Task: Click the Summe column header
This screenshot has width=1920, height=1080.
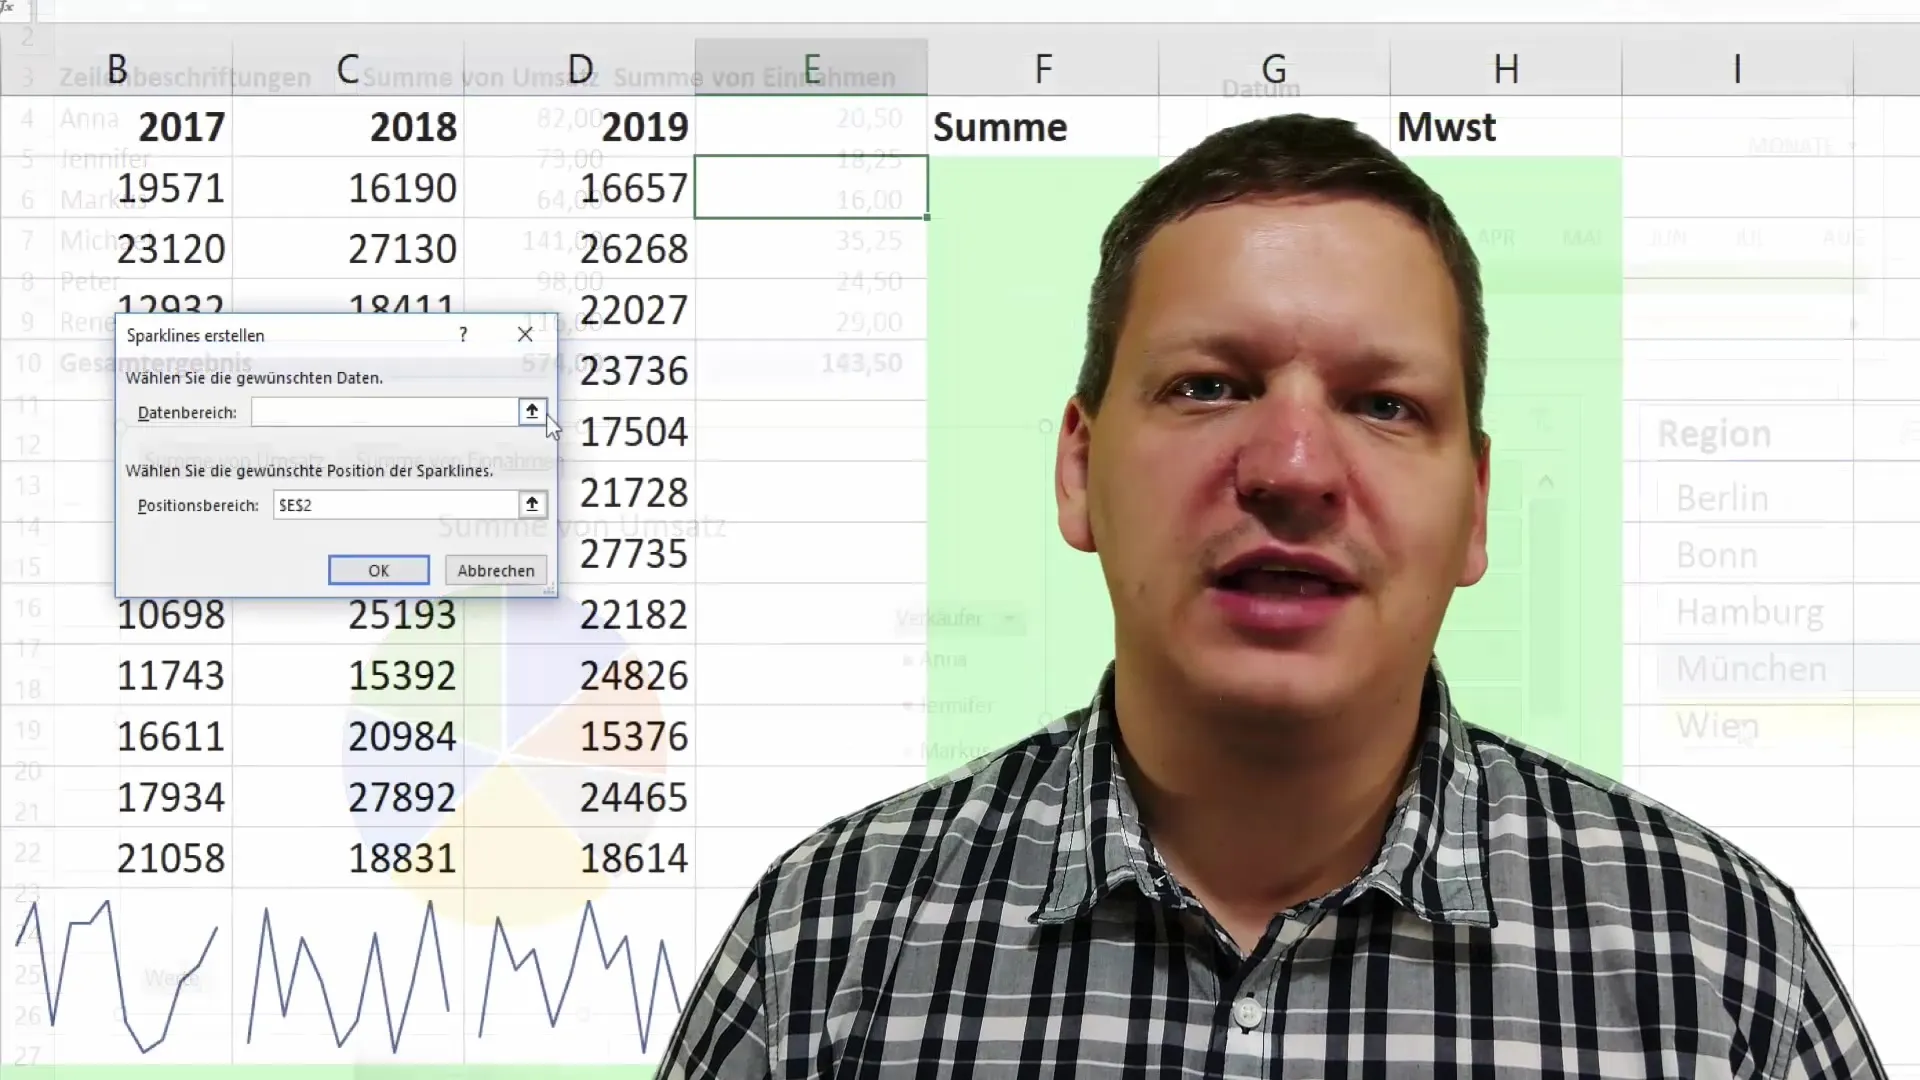Action: [1000, 127]
